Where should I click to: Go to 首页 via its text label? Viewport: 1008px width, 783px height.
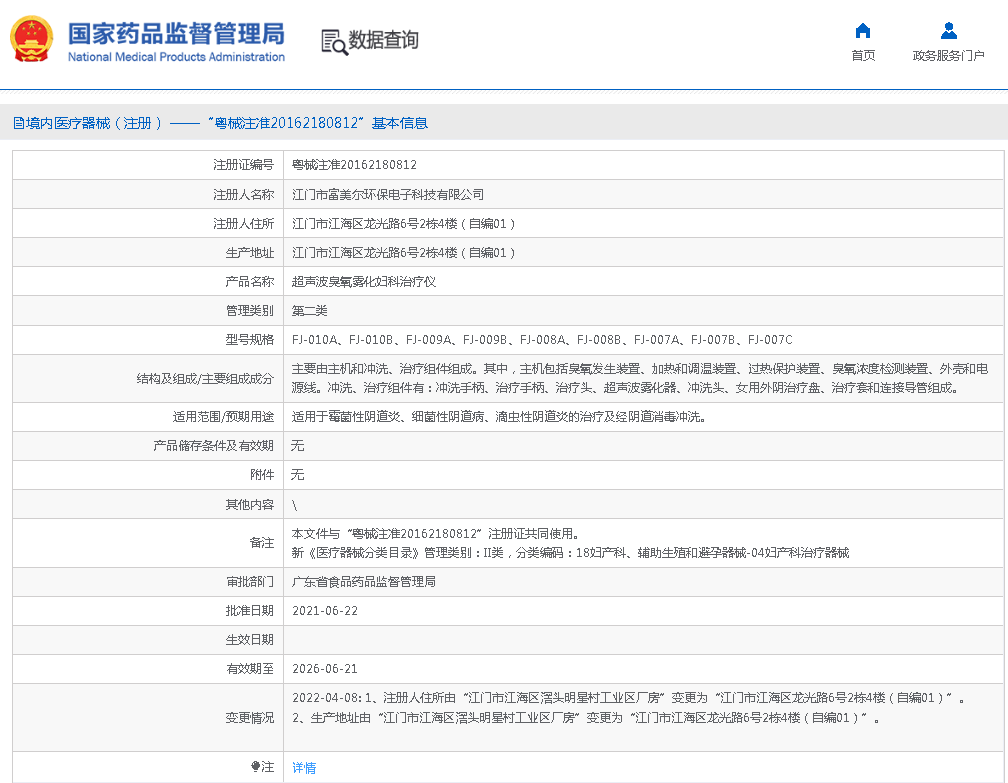click(x=863, y=56)
